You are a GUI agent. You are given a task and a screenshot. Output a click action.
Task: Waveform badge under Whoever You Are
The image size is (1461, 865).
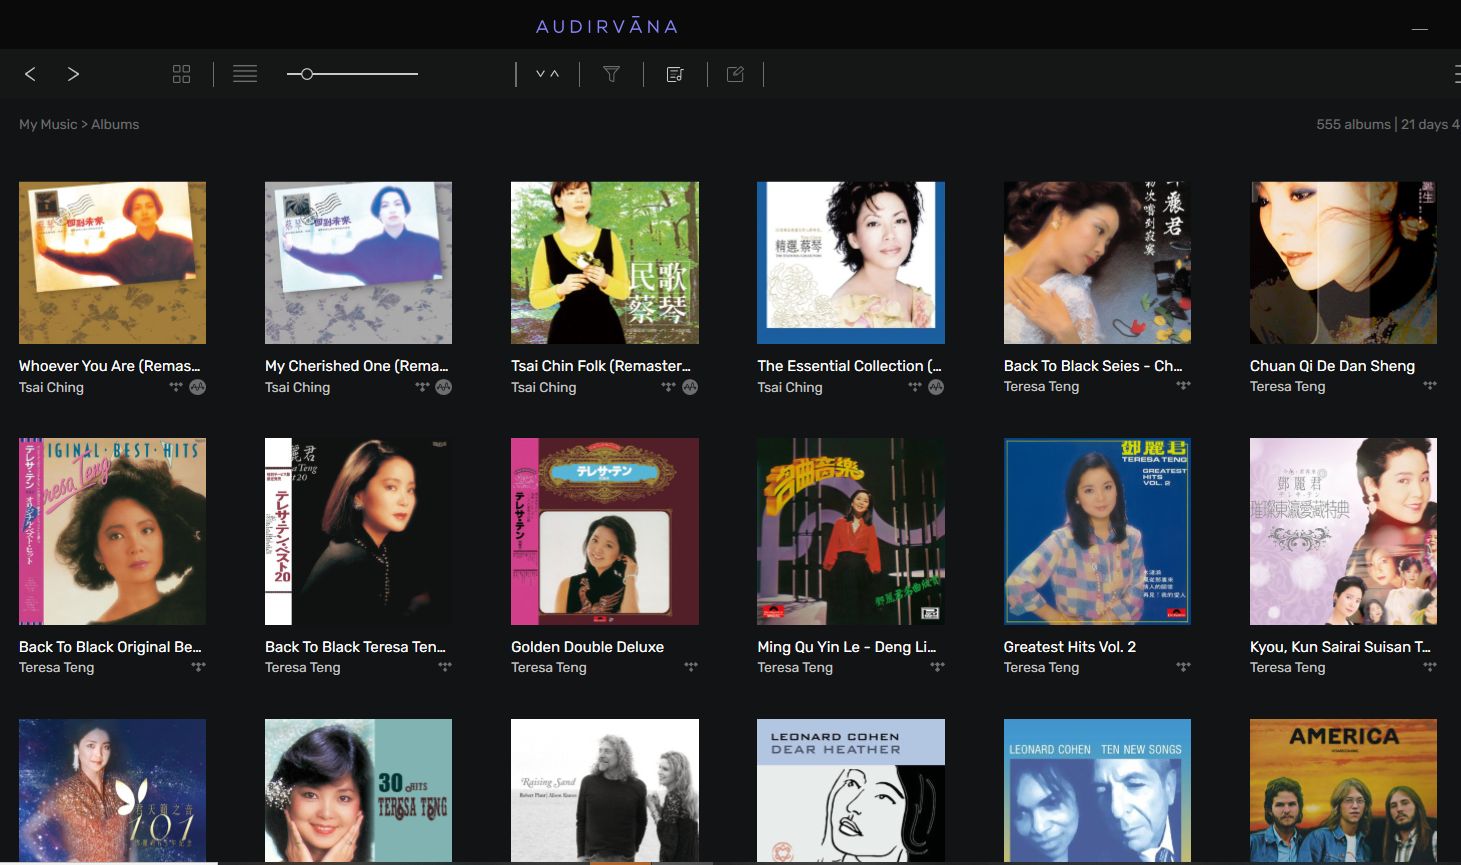pyautogui.click(x=198, y=387)
